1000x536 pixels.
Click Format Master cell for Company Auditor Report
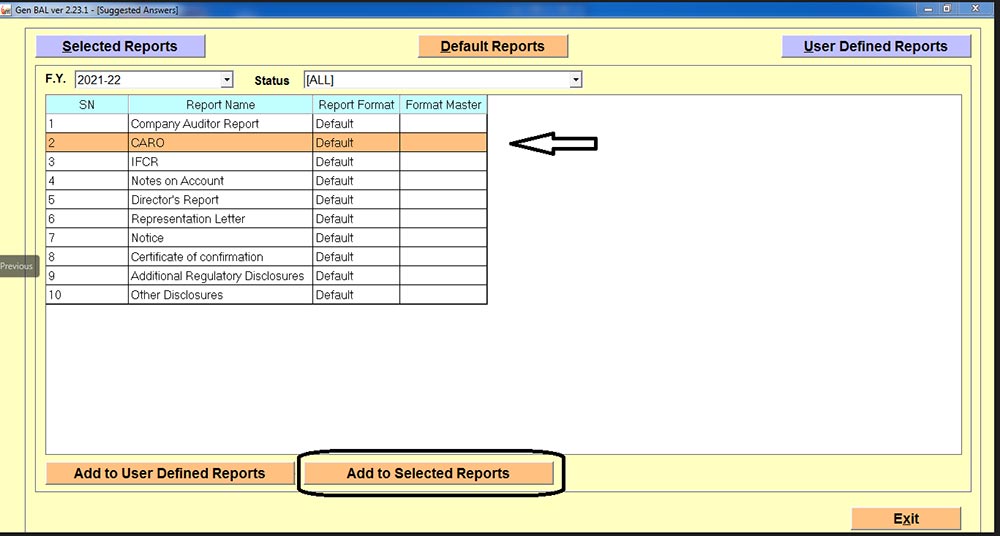tap(444, 124)
